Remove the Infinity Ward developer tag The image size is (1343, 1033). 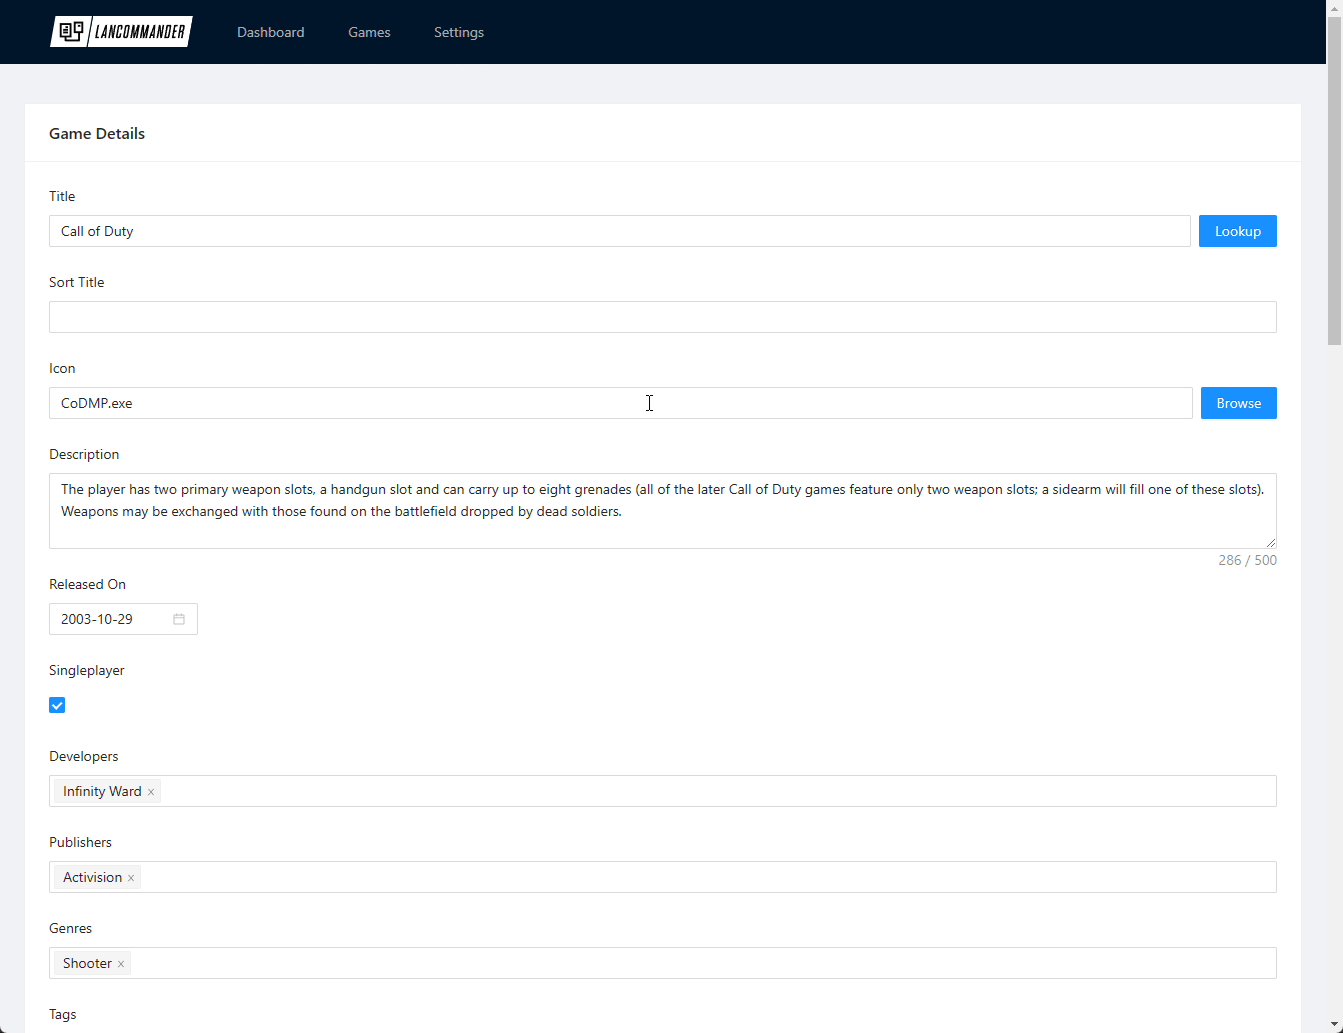click(151, 792)
